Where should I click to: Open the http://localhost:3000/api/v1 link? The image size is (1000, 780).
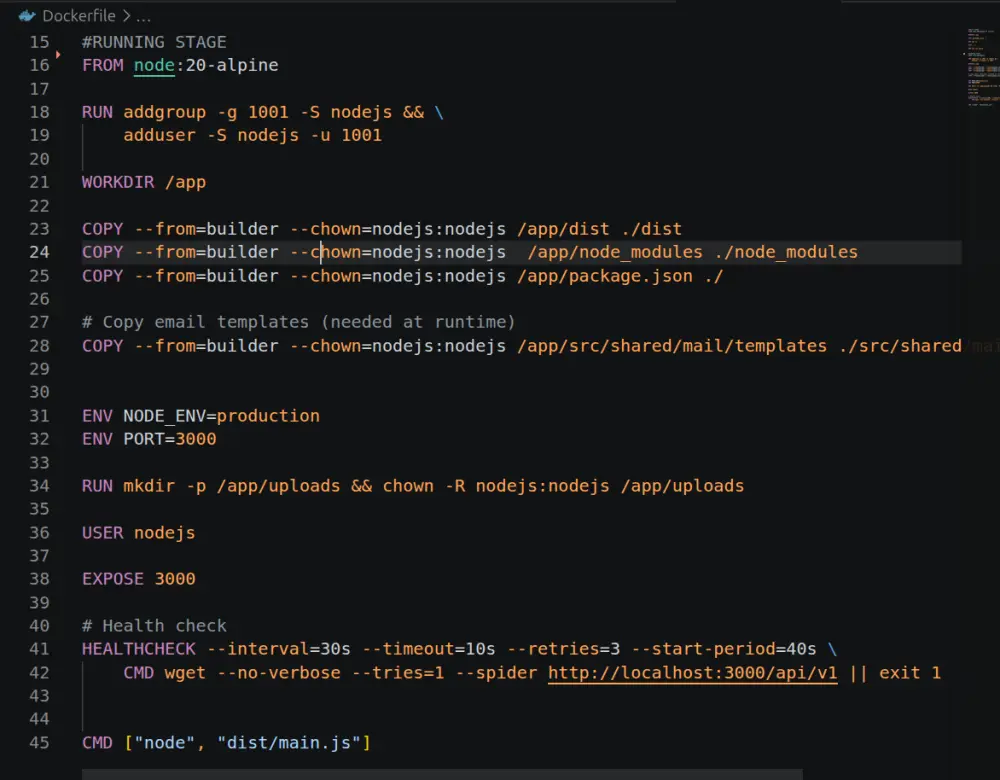(x=692, y=673)
